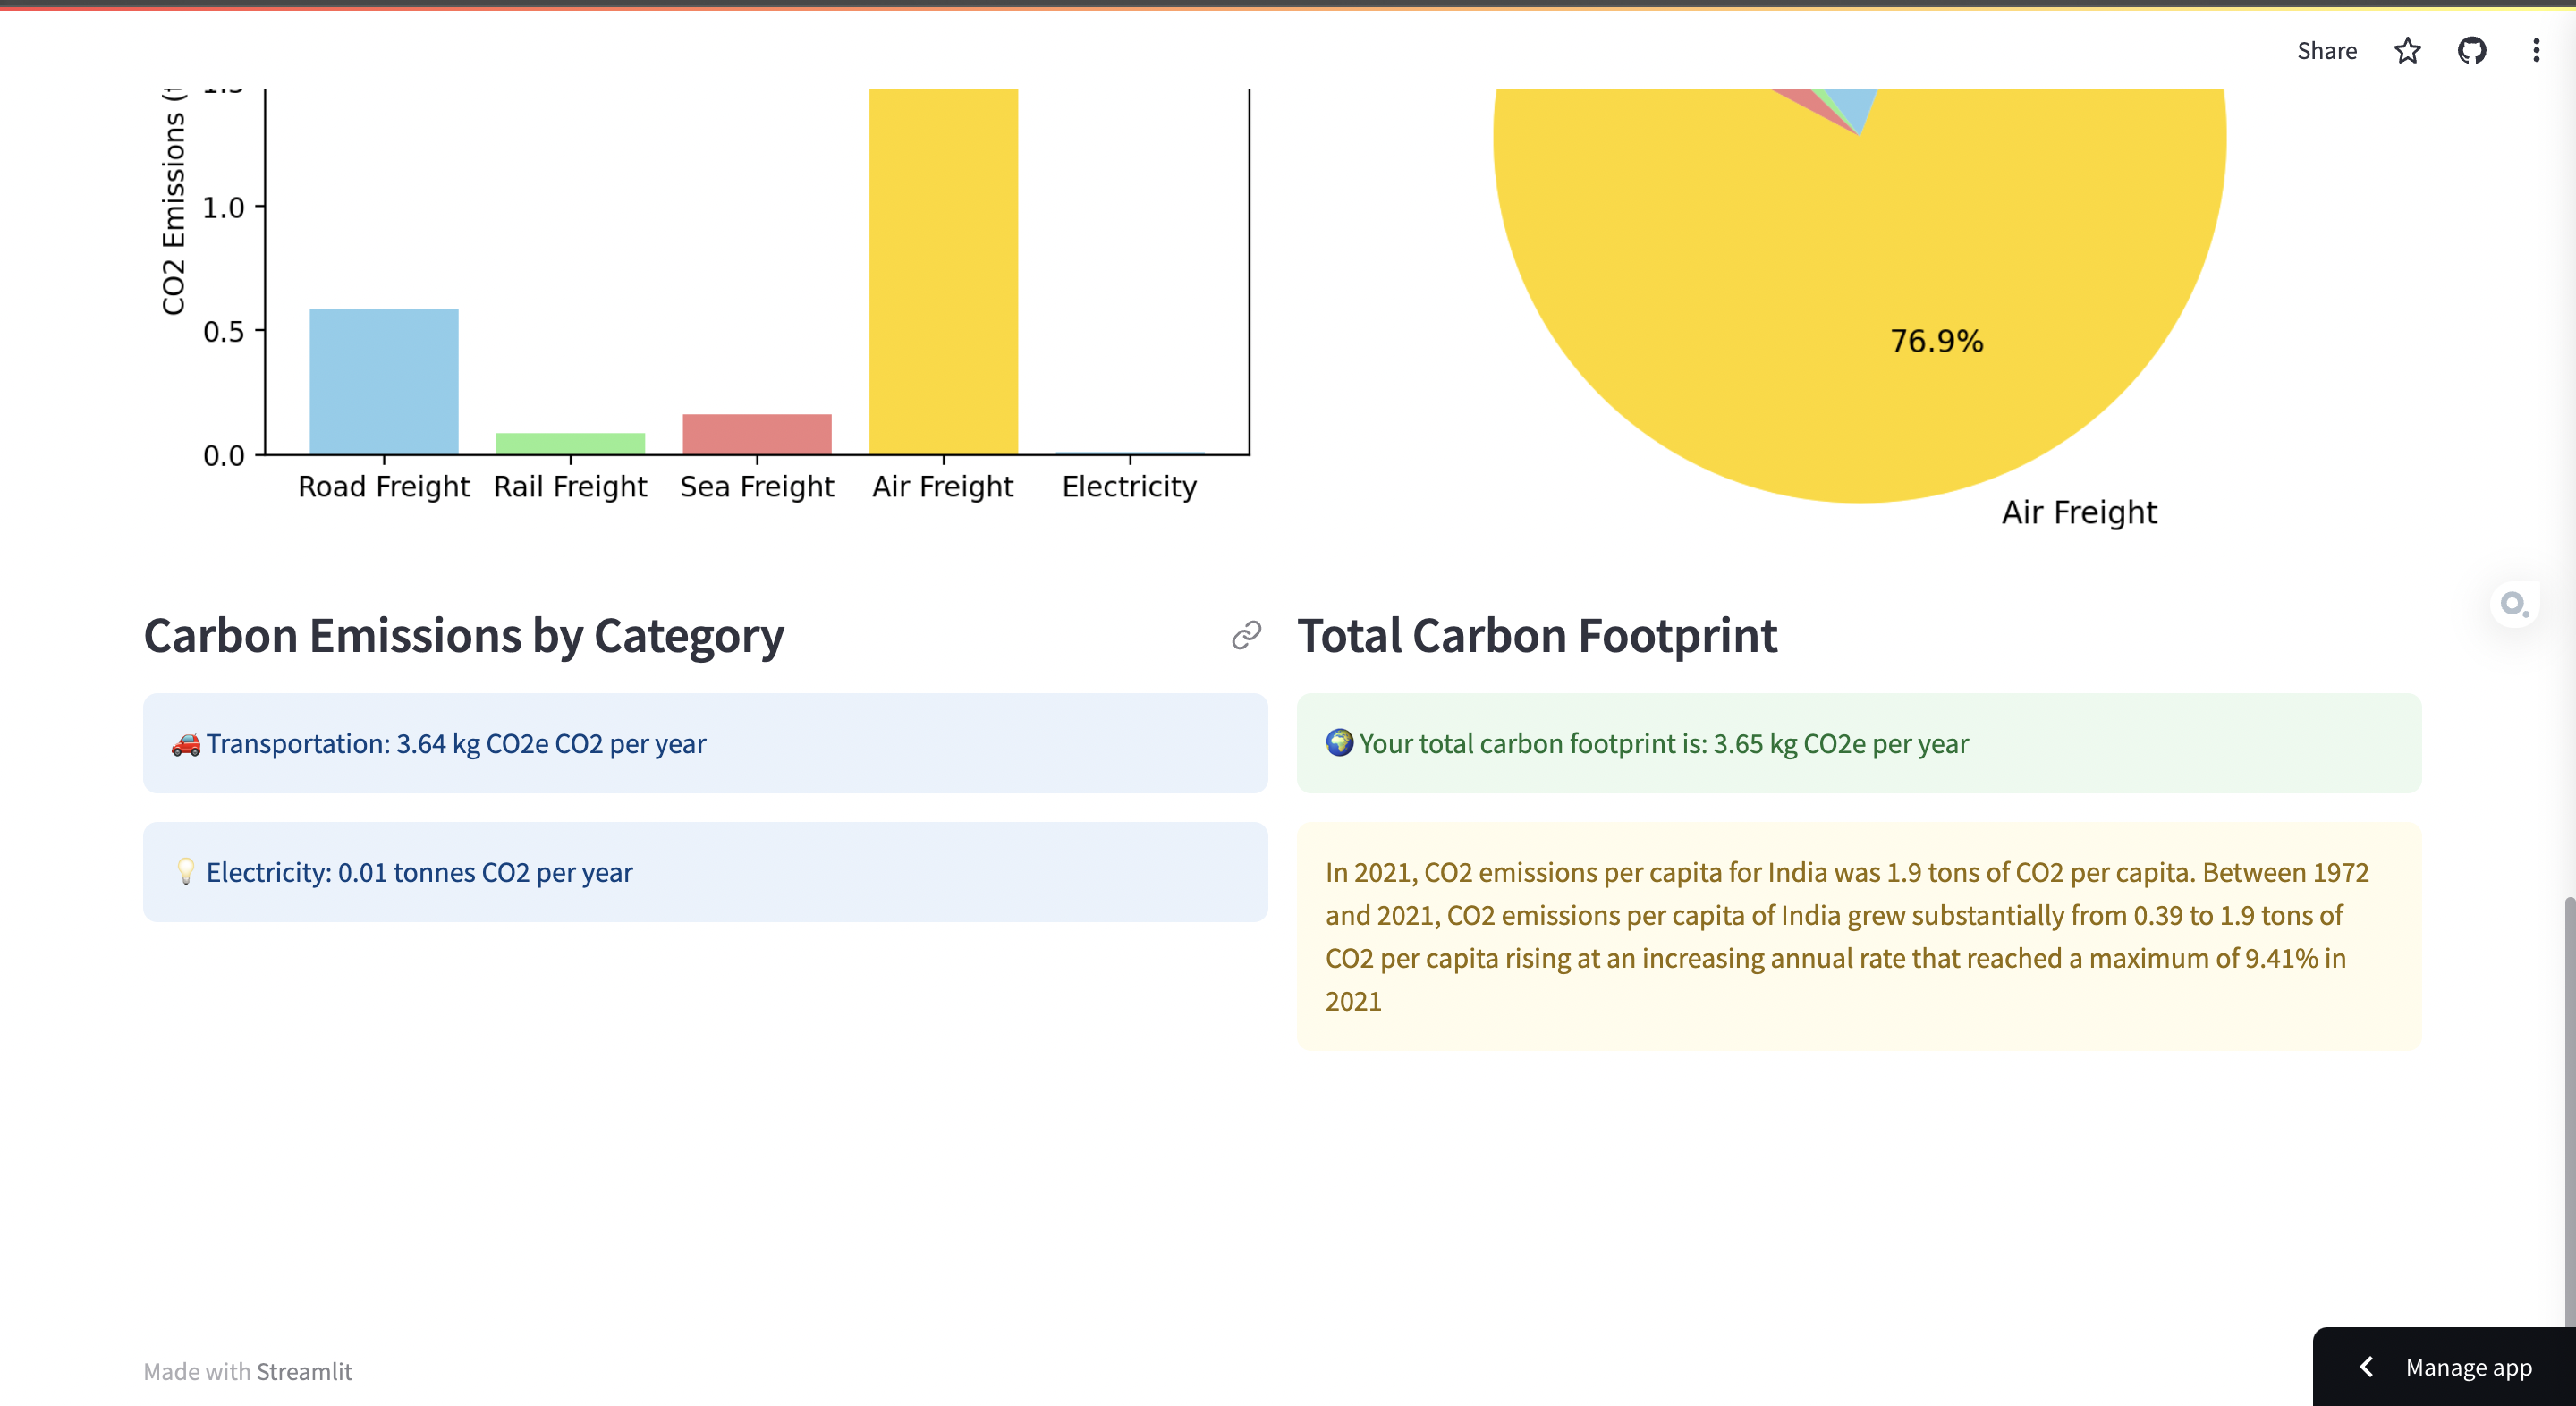This screenshot has height=1406, width=2576.
Task: Click the light bulb Electricity icon
Action: pyautogui.click(x=186, y=872)
